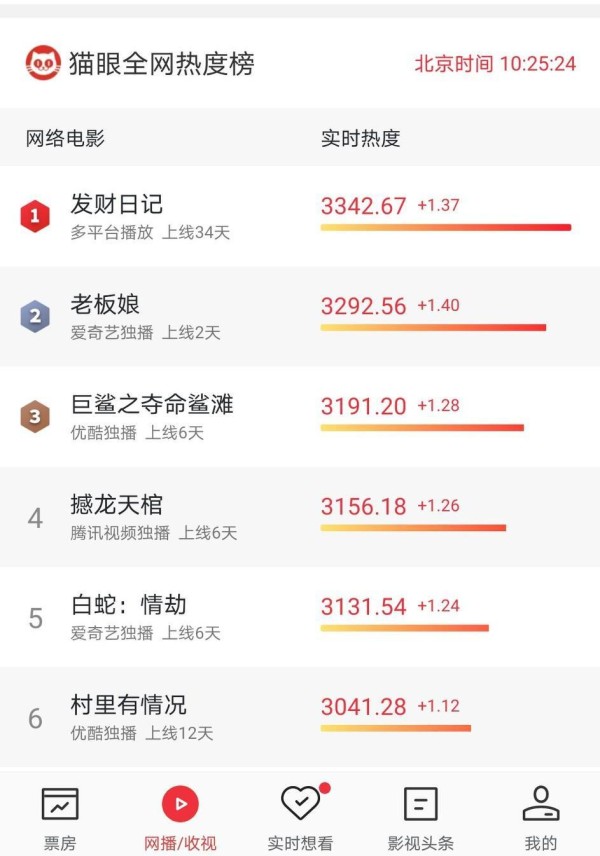600x856 pixels.
Task: Go to 我的 profile icon
Action: click(x=540, y=803)
